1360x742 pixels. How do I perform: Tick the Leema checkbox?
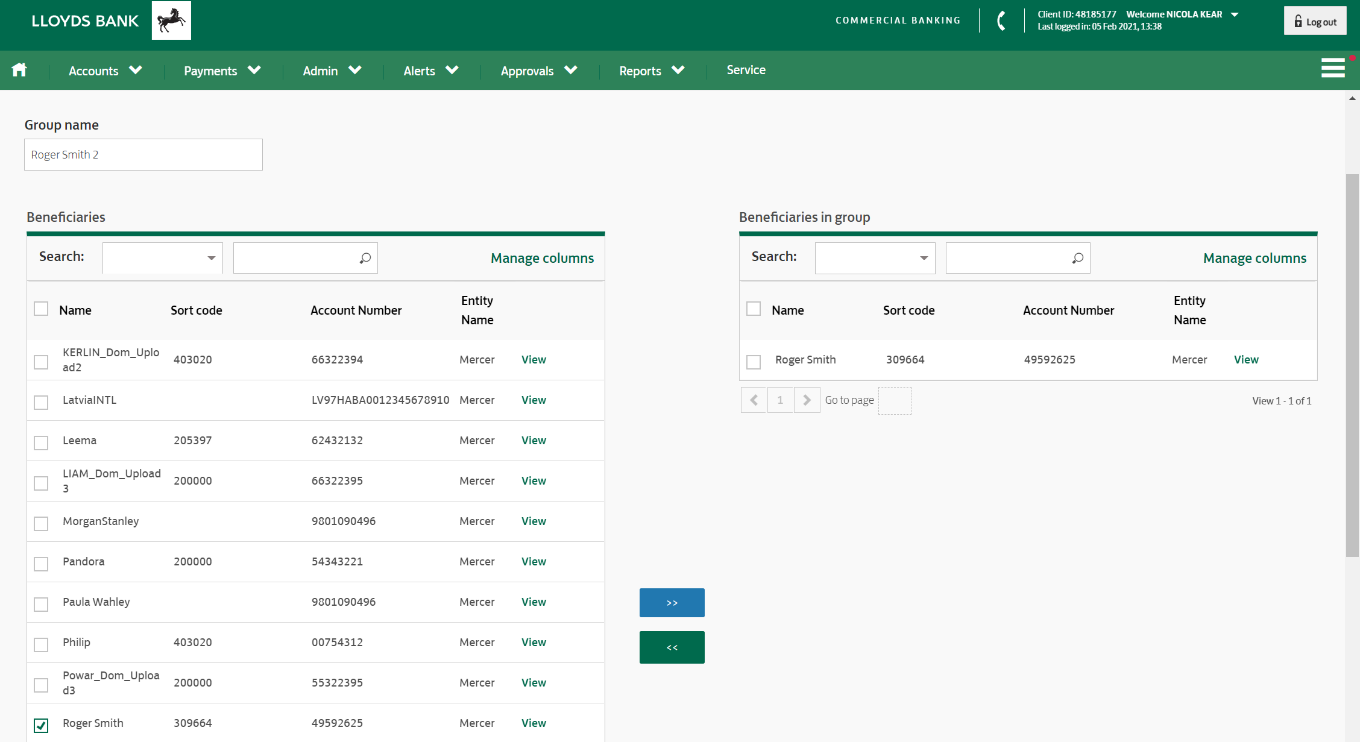41,443
